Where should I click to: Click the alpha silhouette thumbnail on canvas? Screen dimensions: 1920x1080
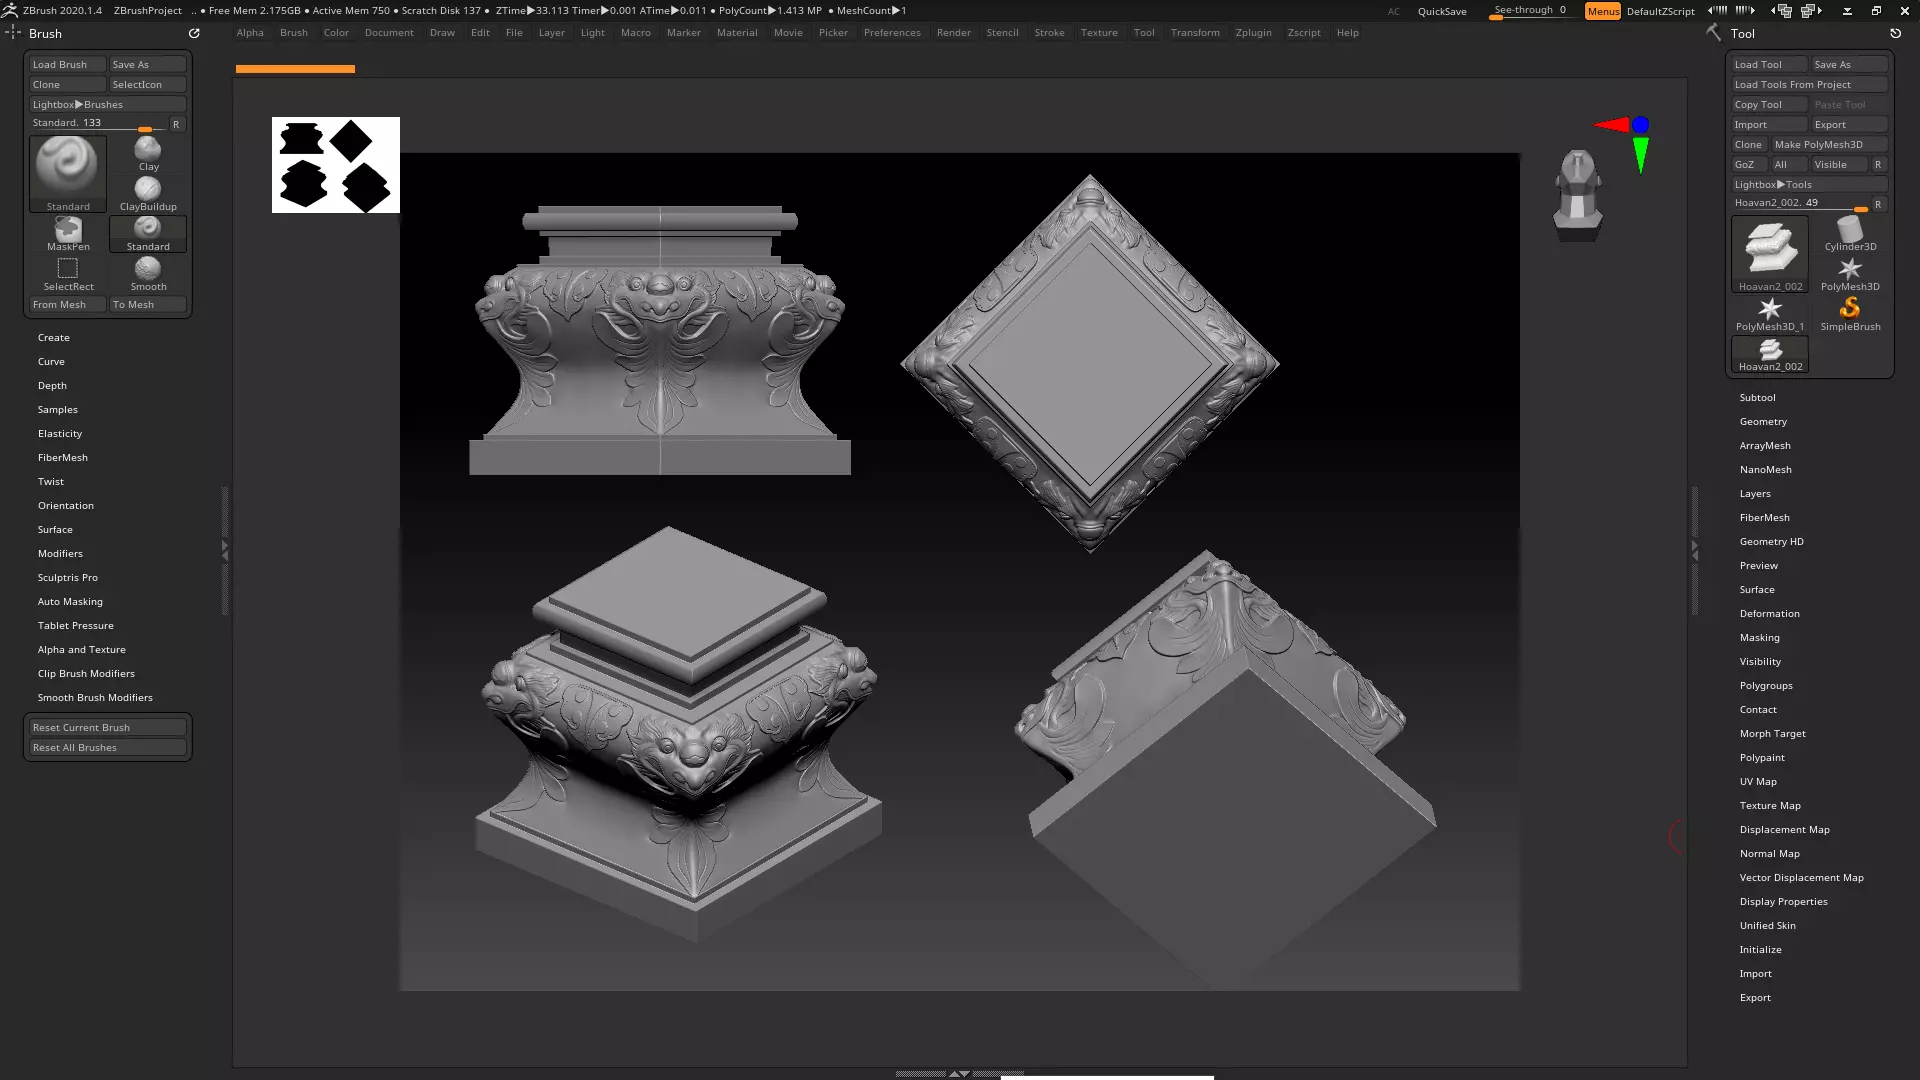tap(336, 165)
